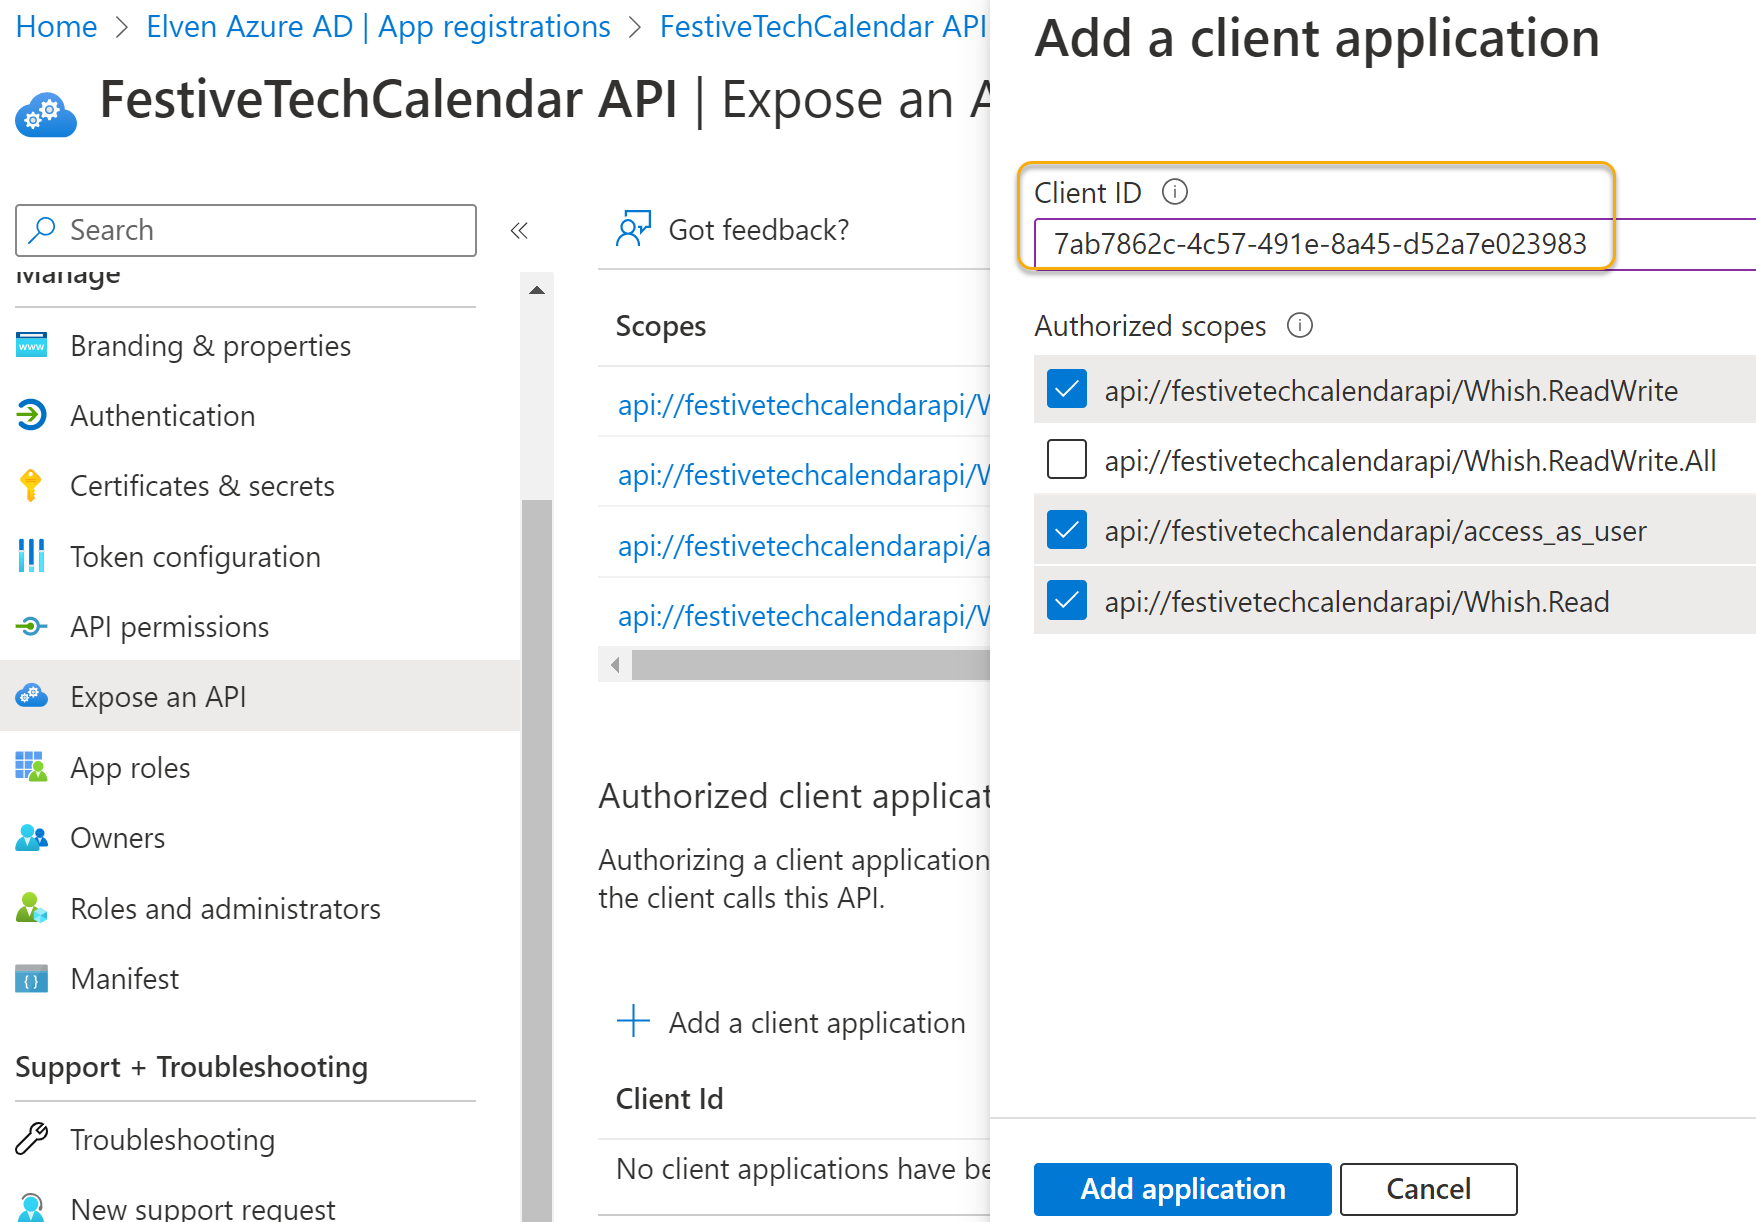
Task: Click the Home breadcrumb link
Action: click(x=57, y=26)
